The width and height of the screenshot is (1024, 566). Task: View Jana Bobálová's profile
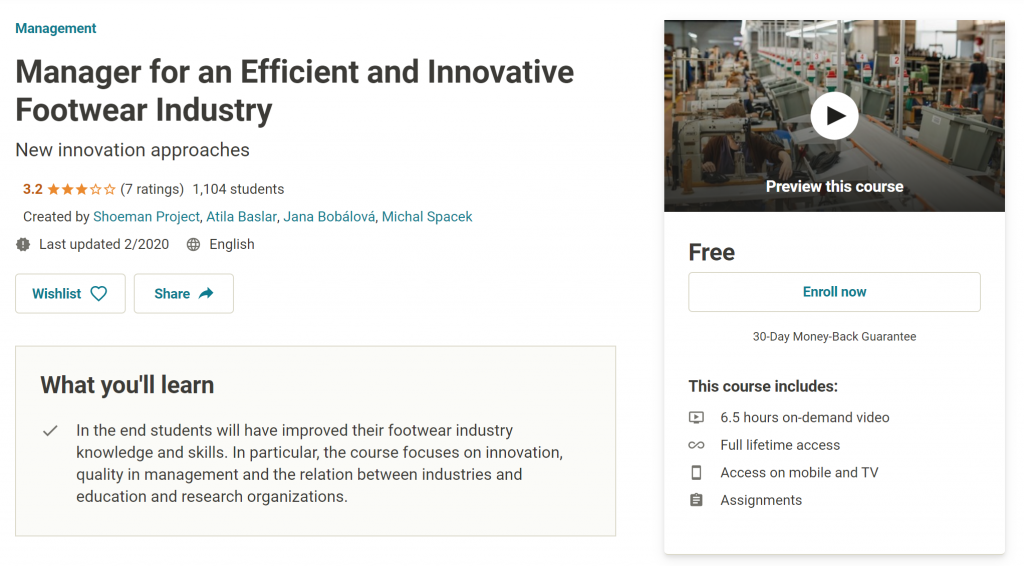point(329,217)
